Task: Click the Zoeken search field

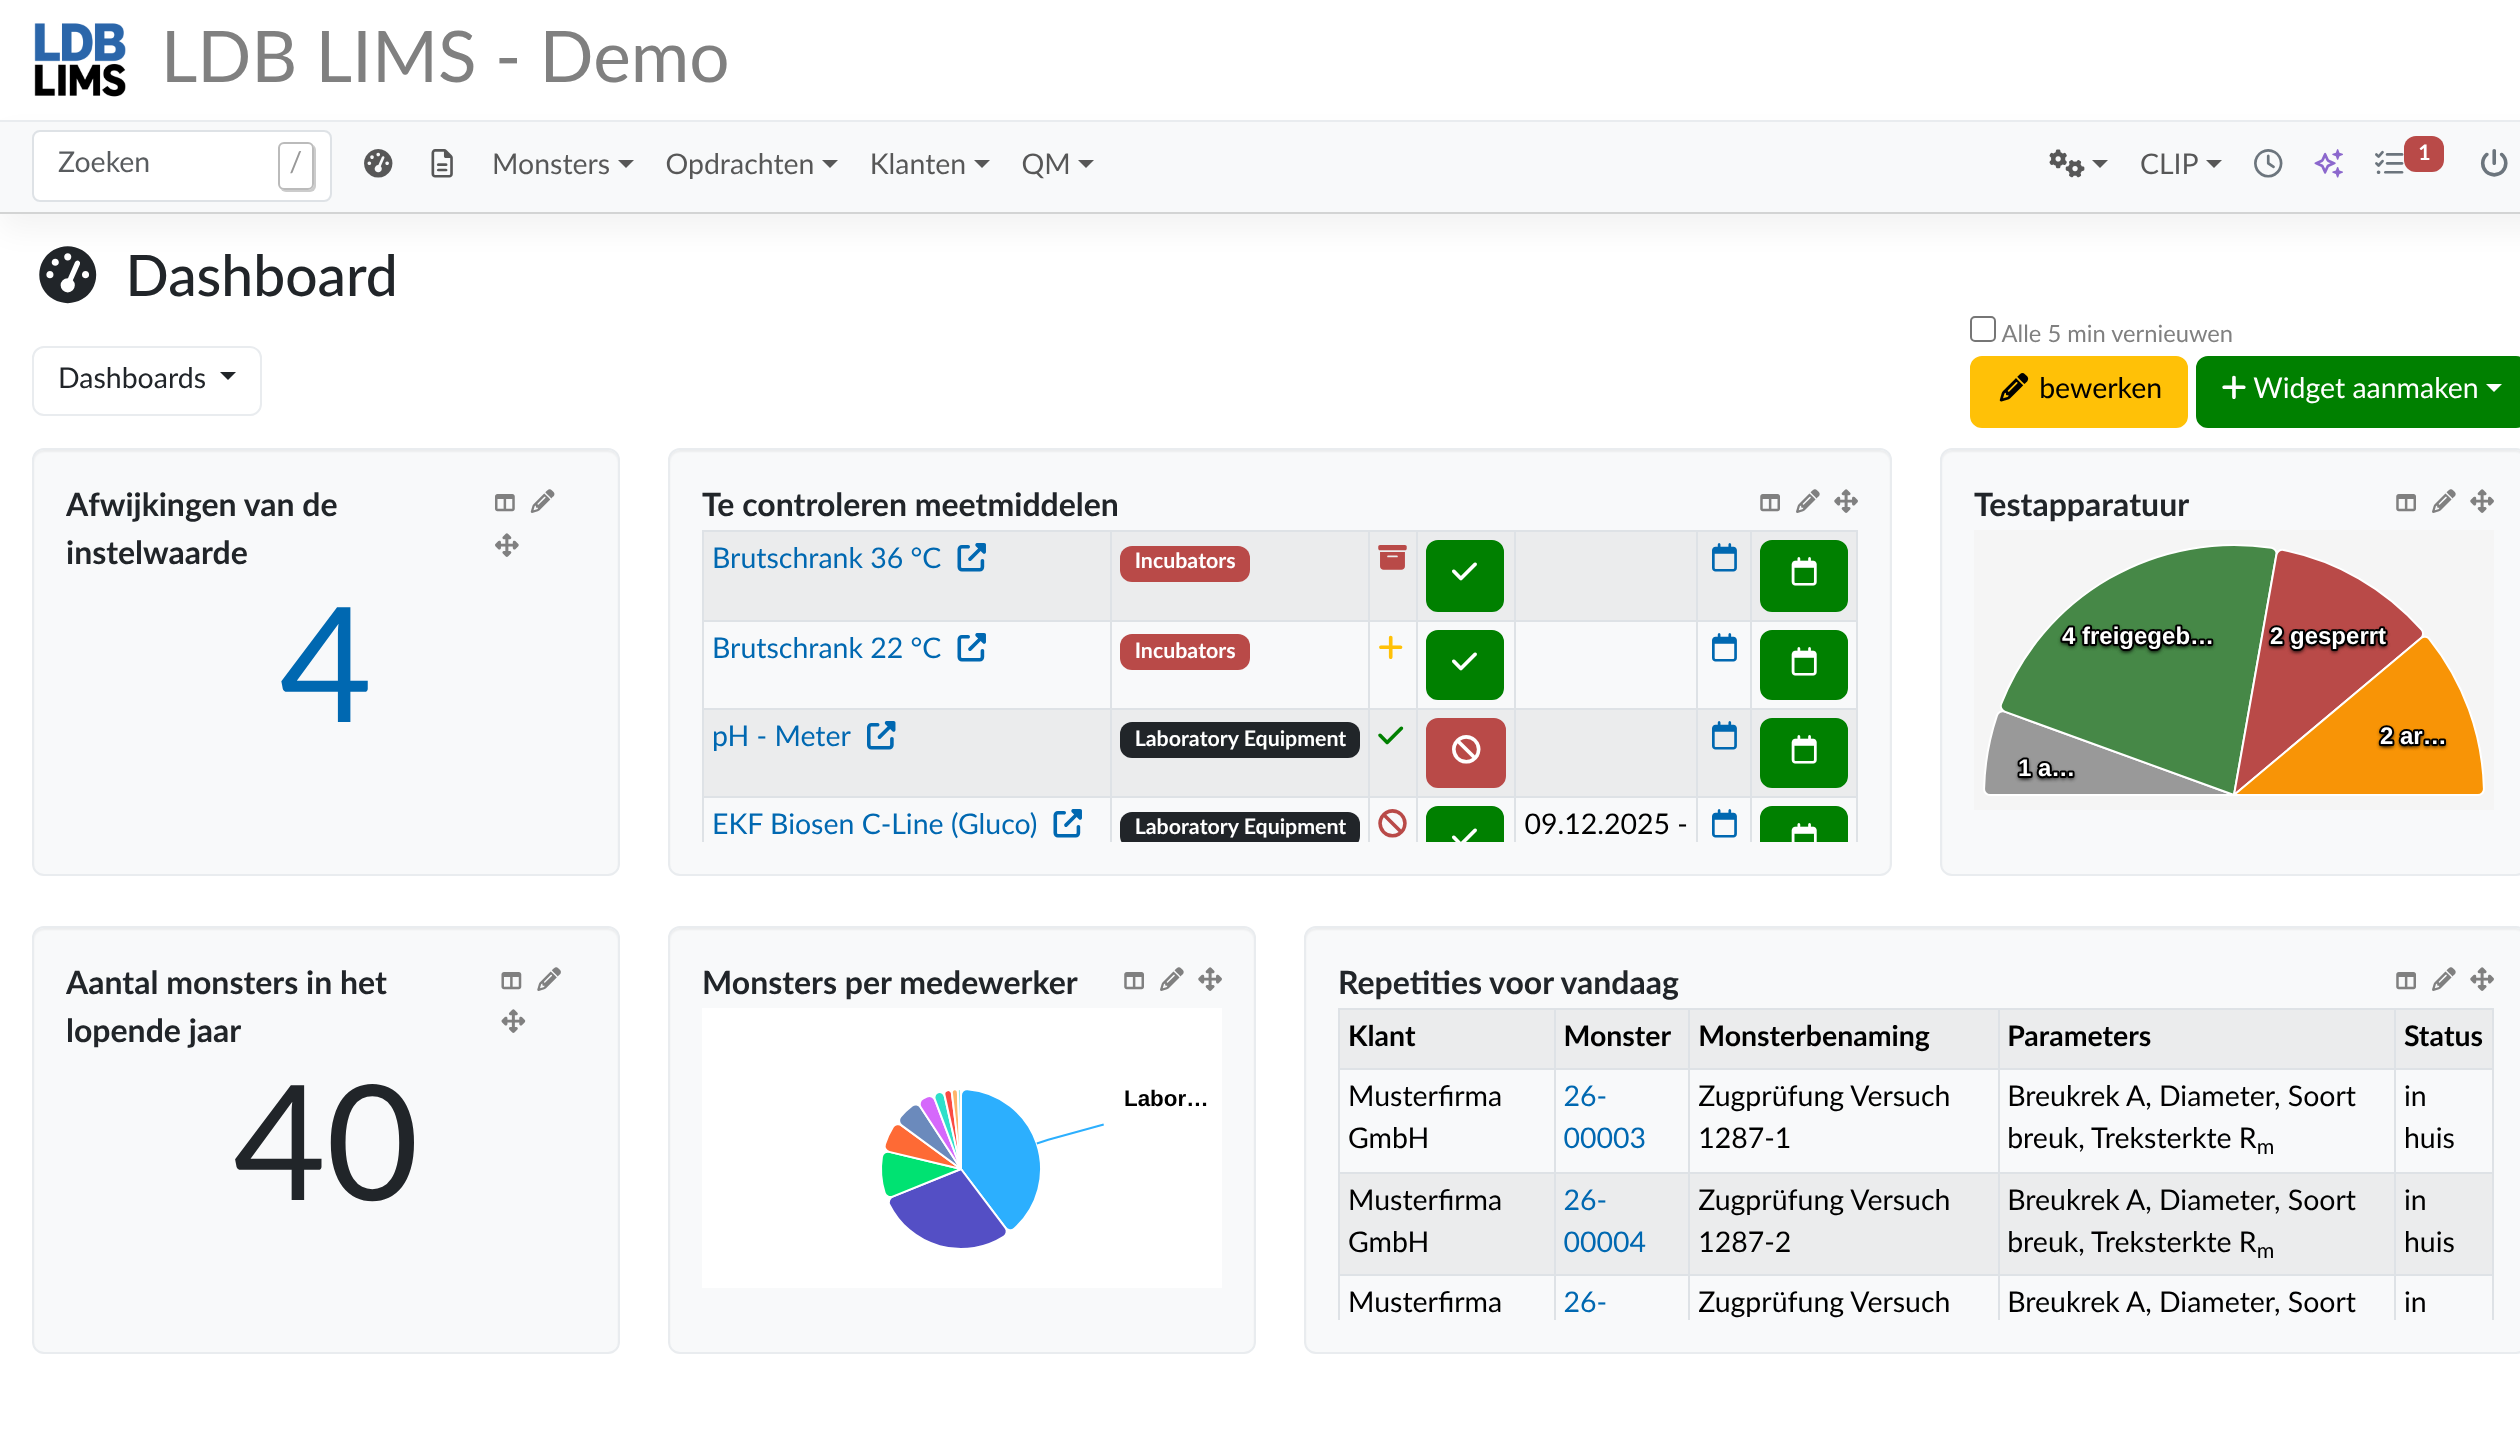Action: coord(182,164)
